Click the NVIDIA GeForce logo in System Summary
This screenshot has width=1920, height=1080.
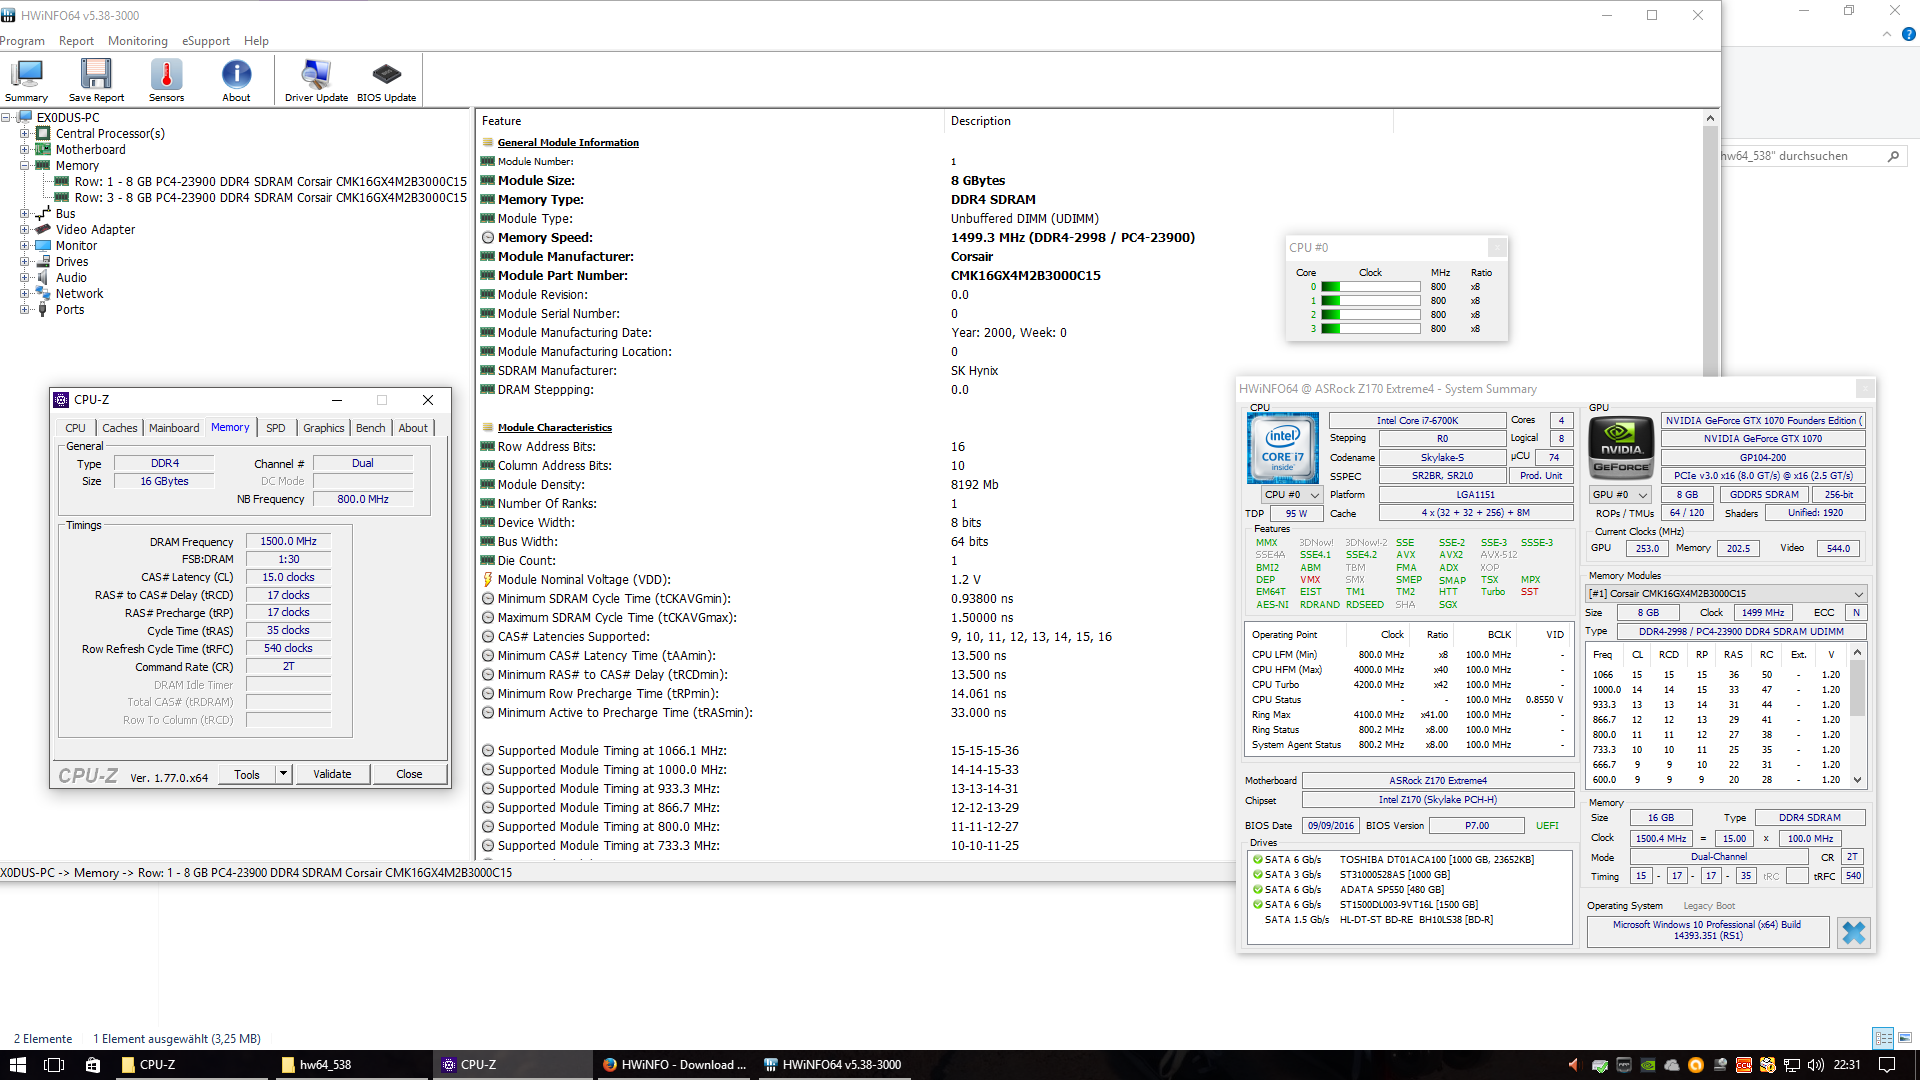(1621, 448)
